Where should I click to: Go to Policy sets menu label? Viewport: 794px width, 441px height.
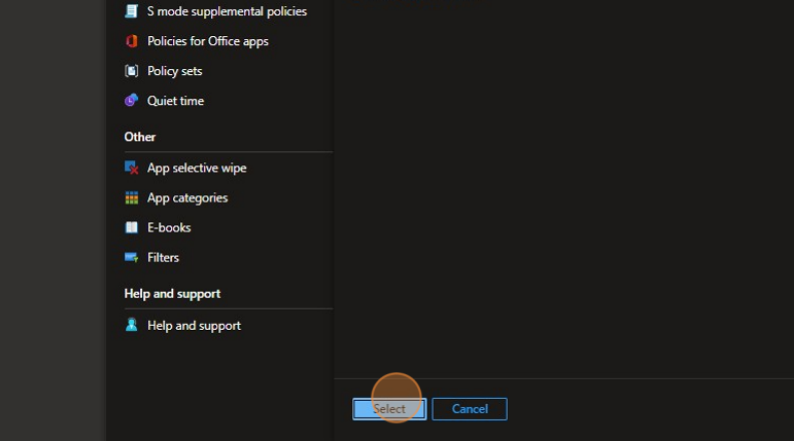[x=174, y=71]
